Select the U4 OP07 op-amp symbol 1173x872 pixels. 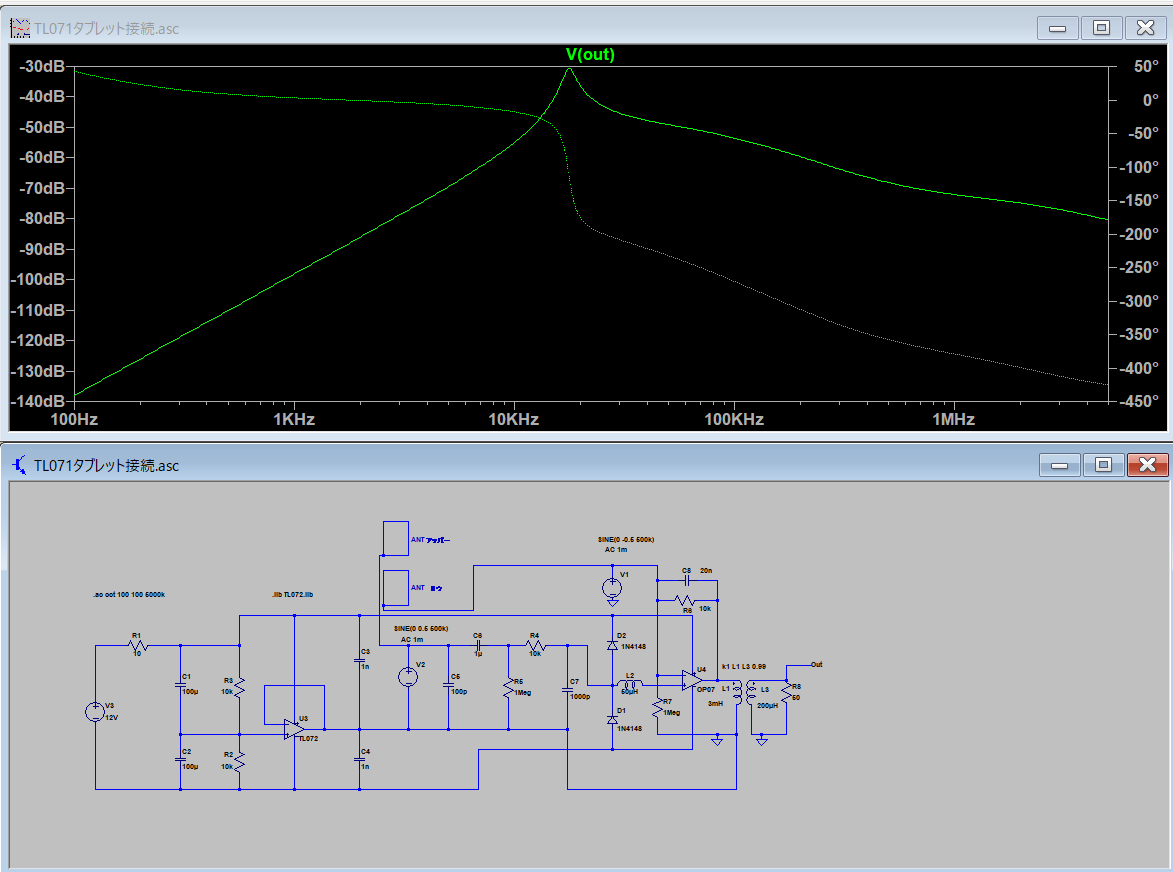click(692, 679)
